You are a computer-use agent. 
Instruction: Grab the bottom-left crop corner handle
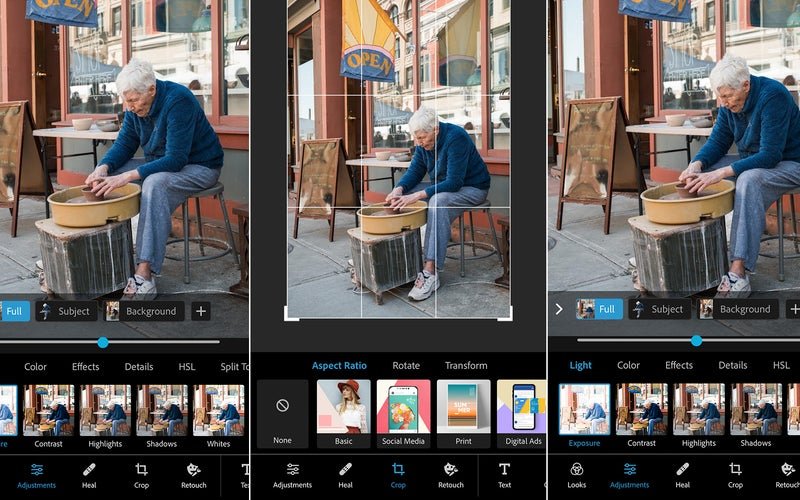[x=290, y=314]
